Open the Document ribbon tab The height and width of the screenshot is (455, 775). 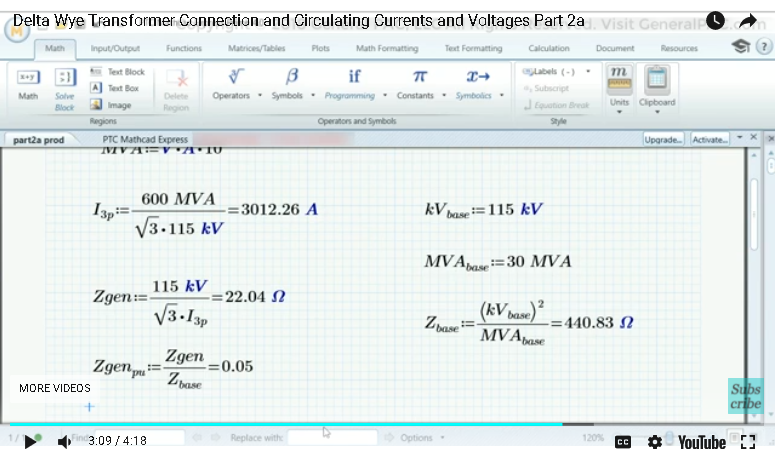(x=615, y=48)
